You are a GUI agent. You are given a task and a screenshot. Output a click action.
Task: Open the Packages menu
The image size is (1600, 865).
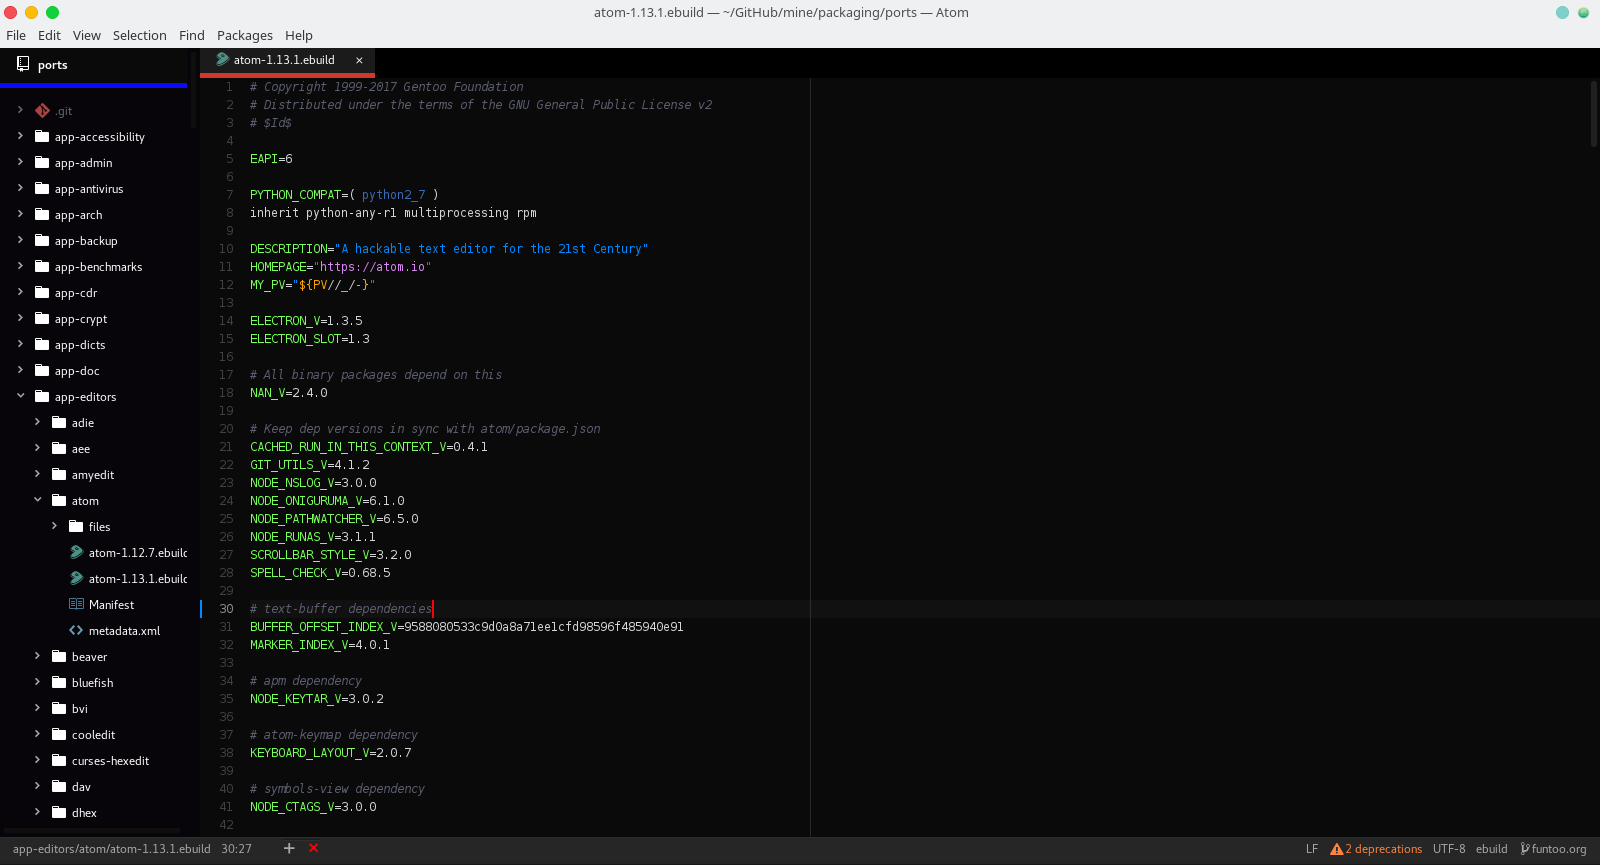pos(244,35)
